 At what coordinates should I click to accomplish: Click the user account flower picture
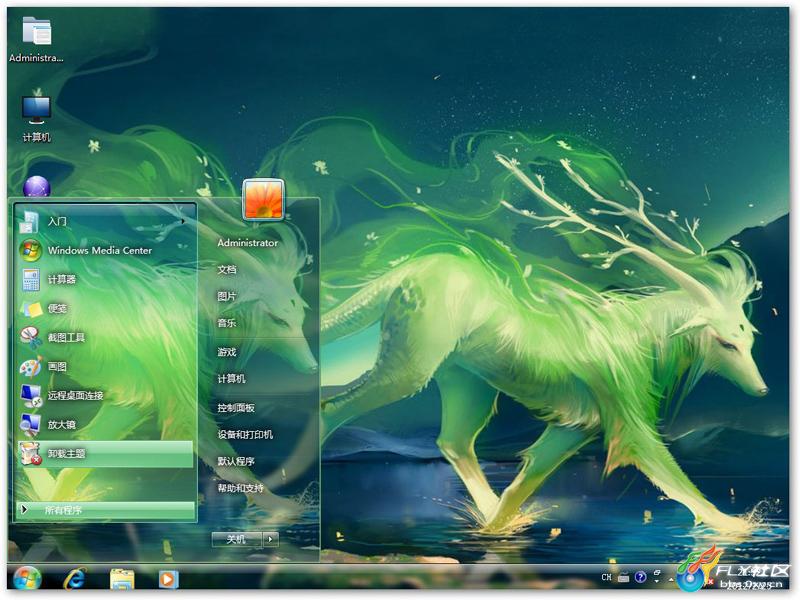click(263, 199)
